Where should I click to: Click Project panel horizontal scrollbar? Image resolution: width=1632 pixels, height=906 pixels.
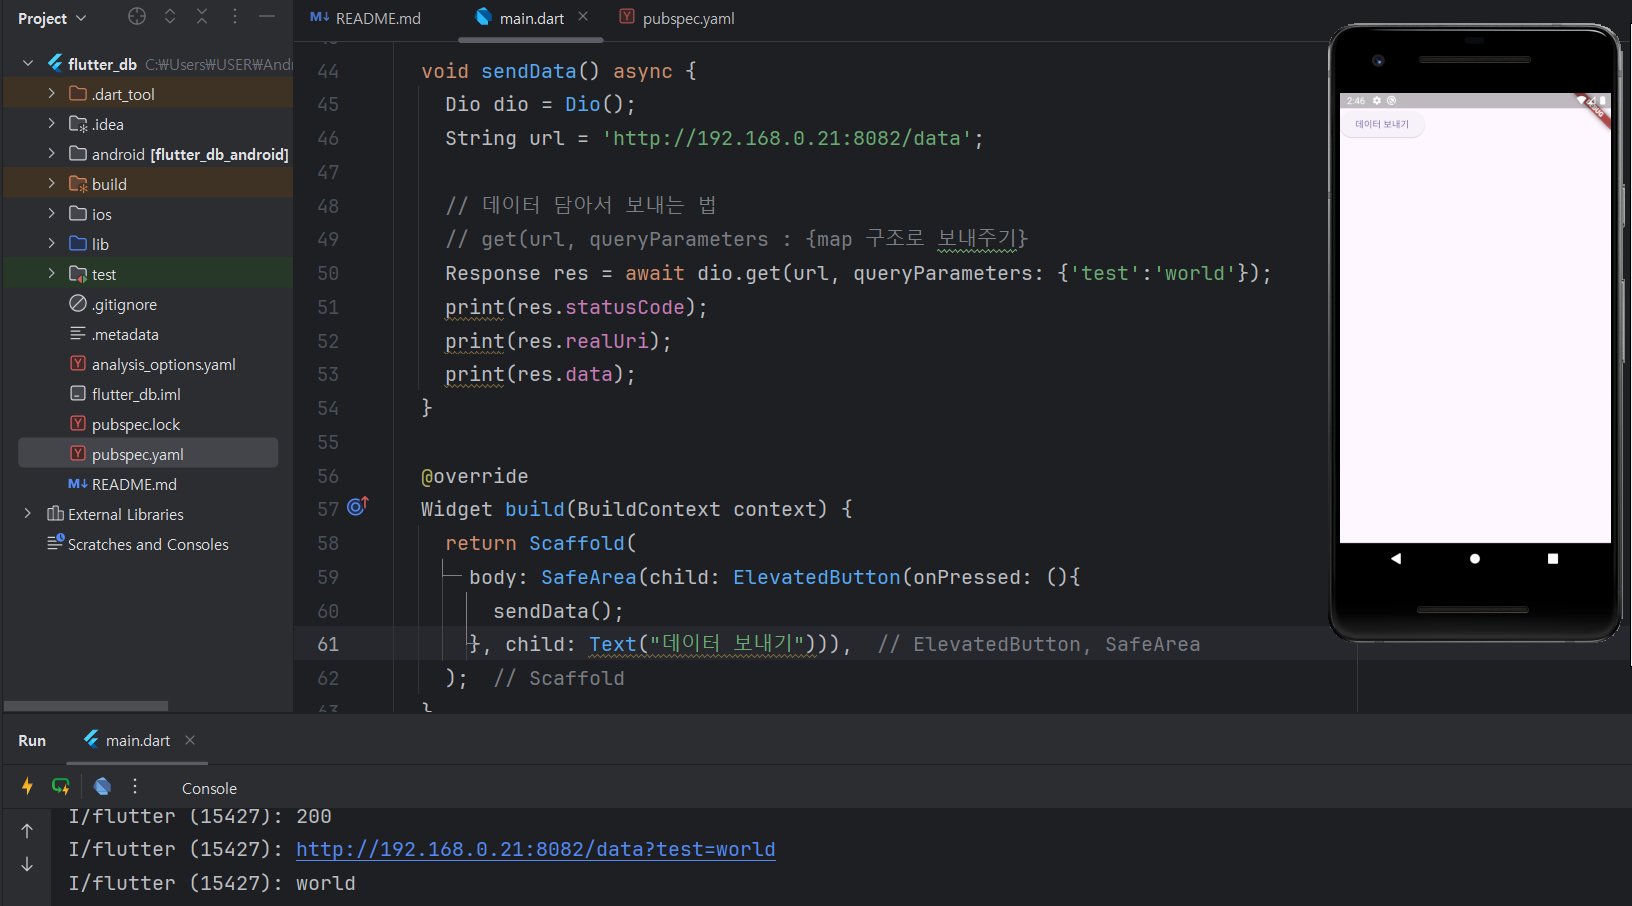tap(86, 706)
